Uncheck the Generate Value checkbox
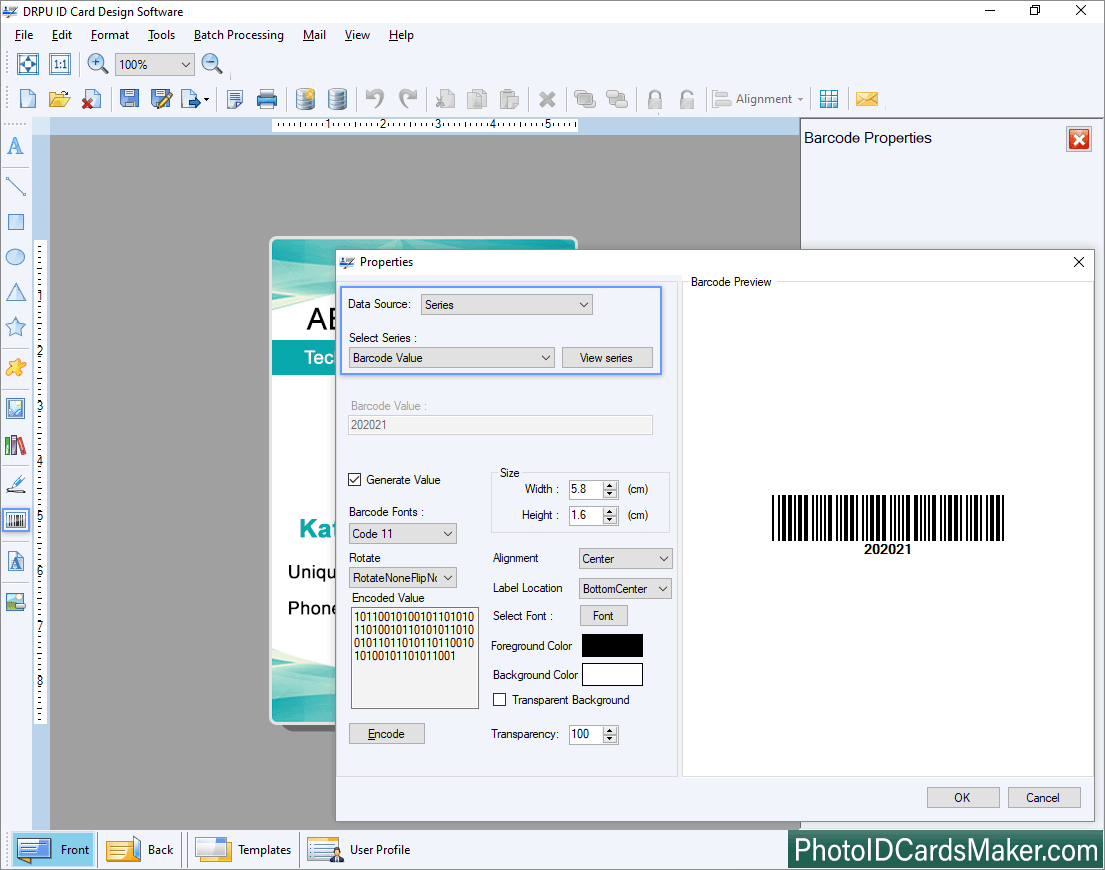Screen dimensions: 1105x870 [355, 480]
